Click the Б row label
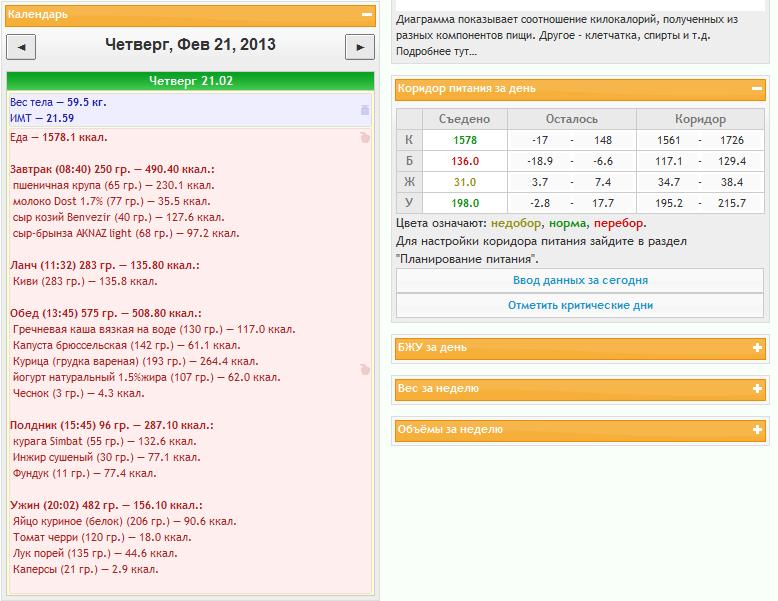The image size is (778, 601). (409, 161)
